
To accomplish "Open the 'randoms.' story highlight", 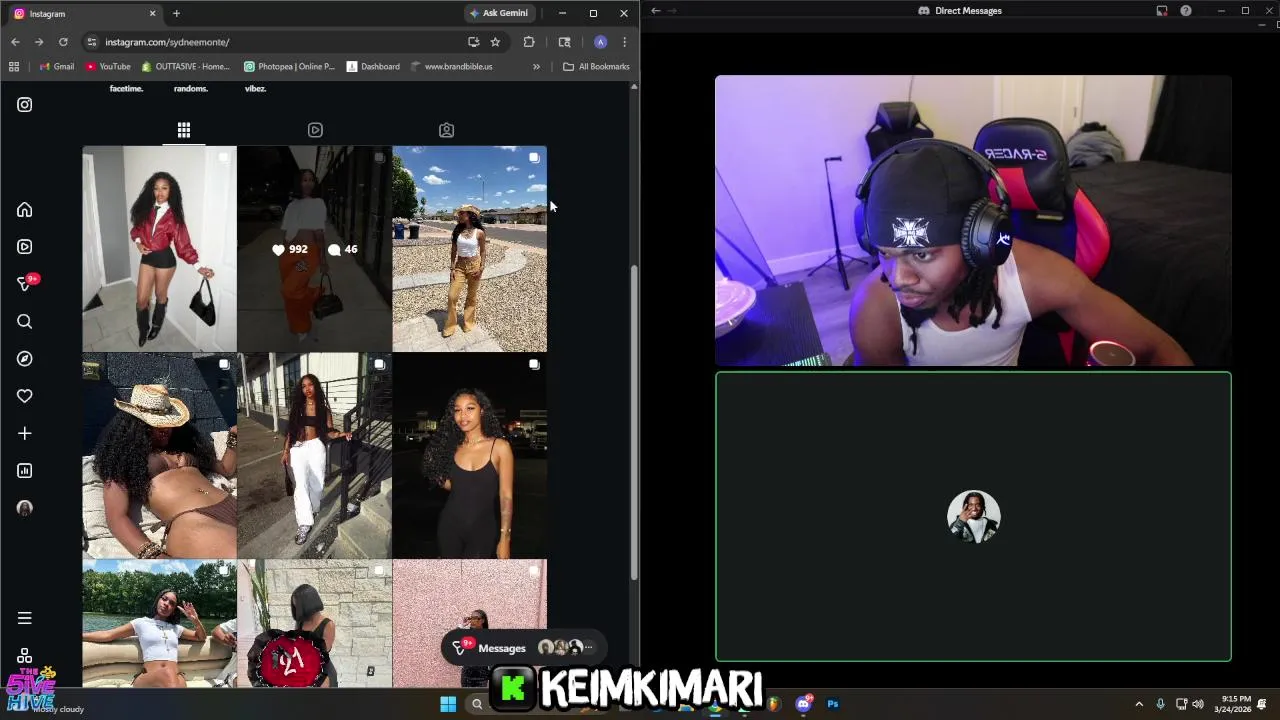I will pos(191,89).
